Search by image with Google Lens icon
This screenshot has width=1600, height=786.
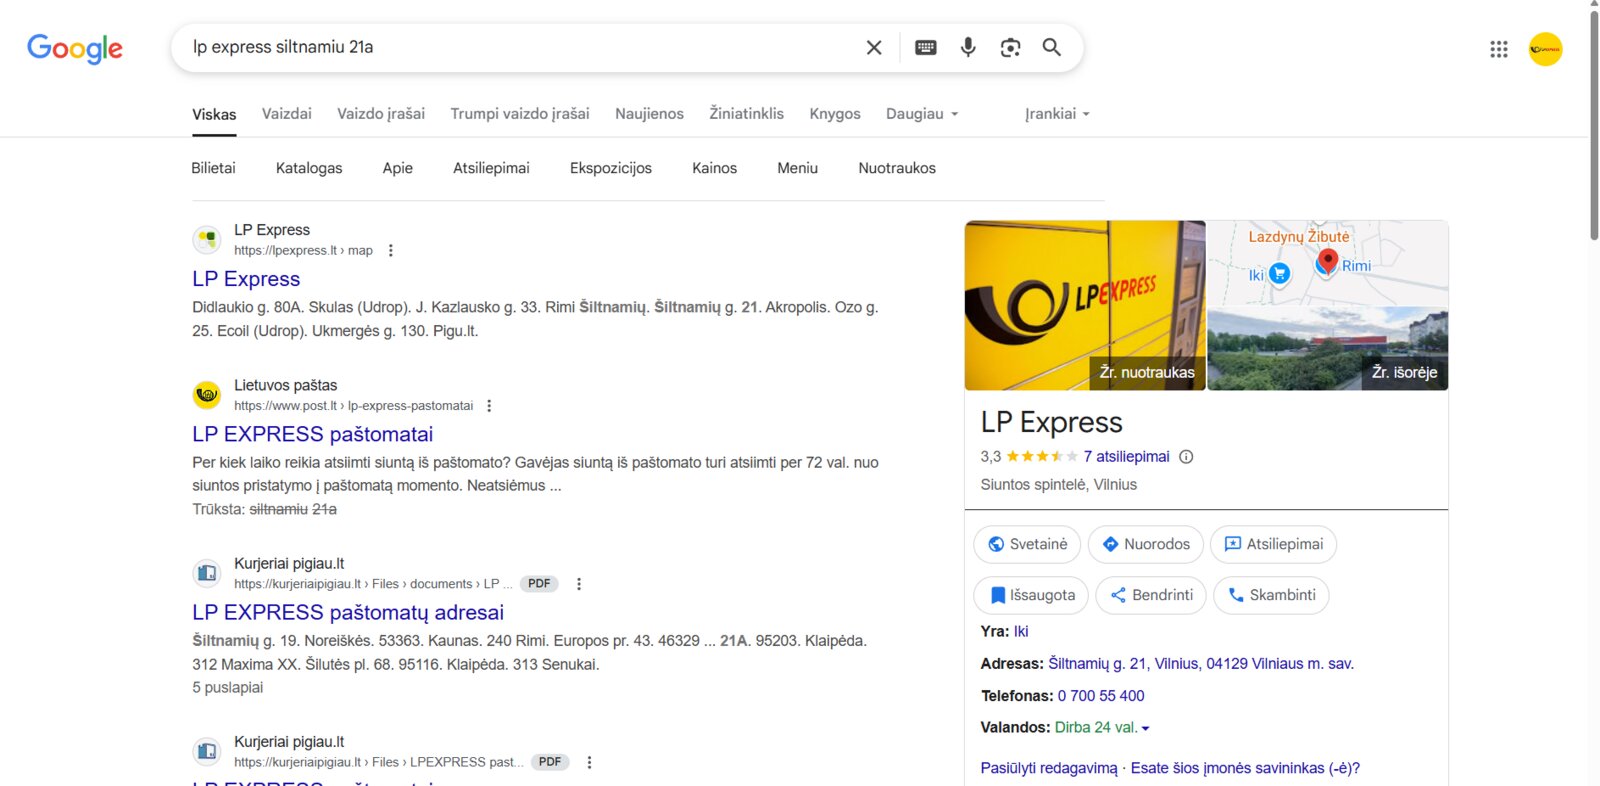(1010, 47)
